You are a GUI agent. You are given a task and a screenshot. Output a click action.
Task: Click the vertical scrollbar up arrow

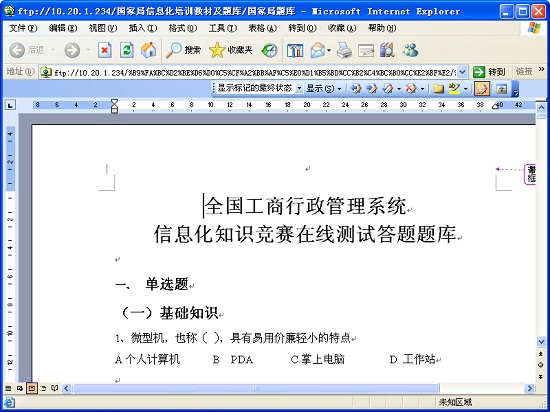tap(541, 107)
